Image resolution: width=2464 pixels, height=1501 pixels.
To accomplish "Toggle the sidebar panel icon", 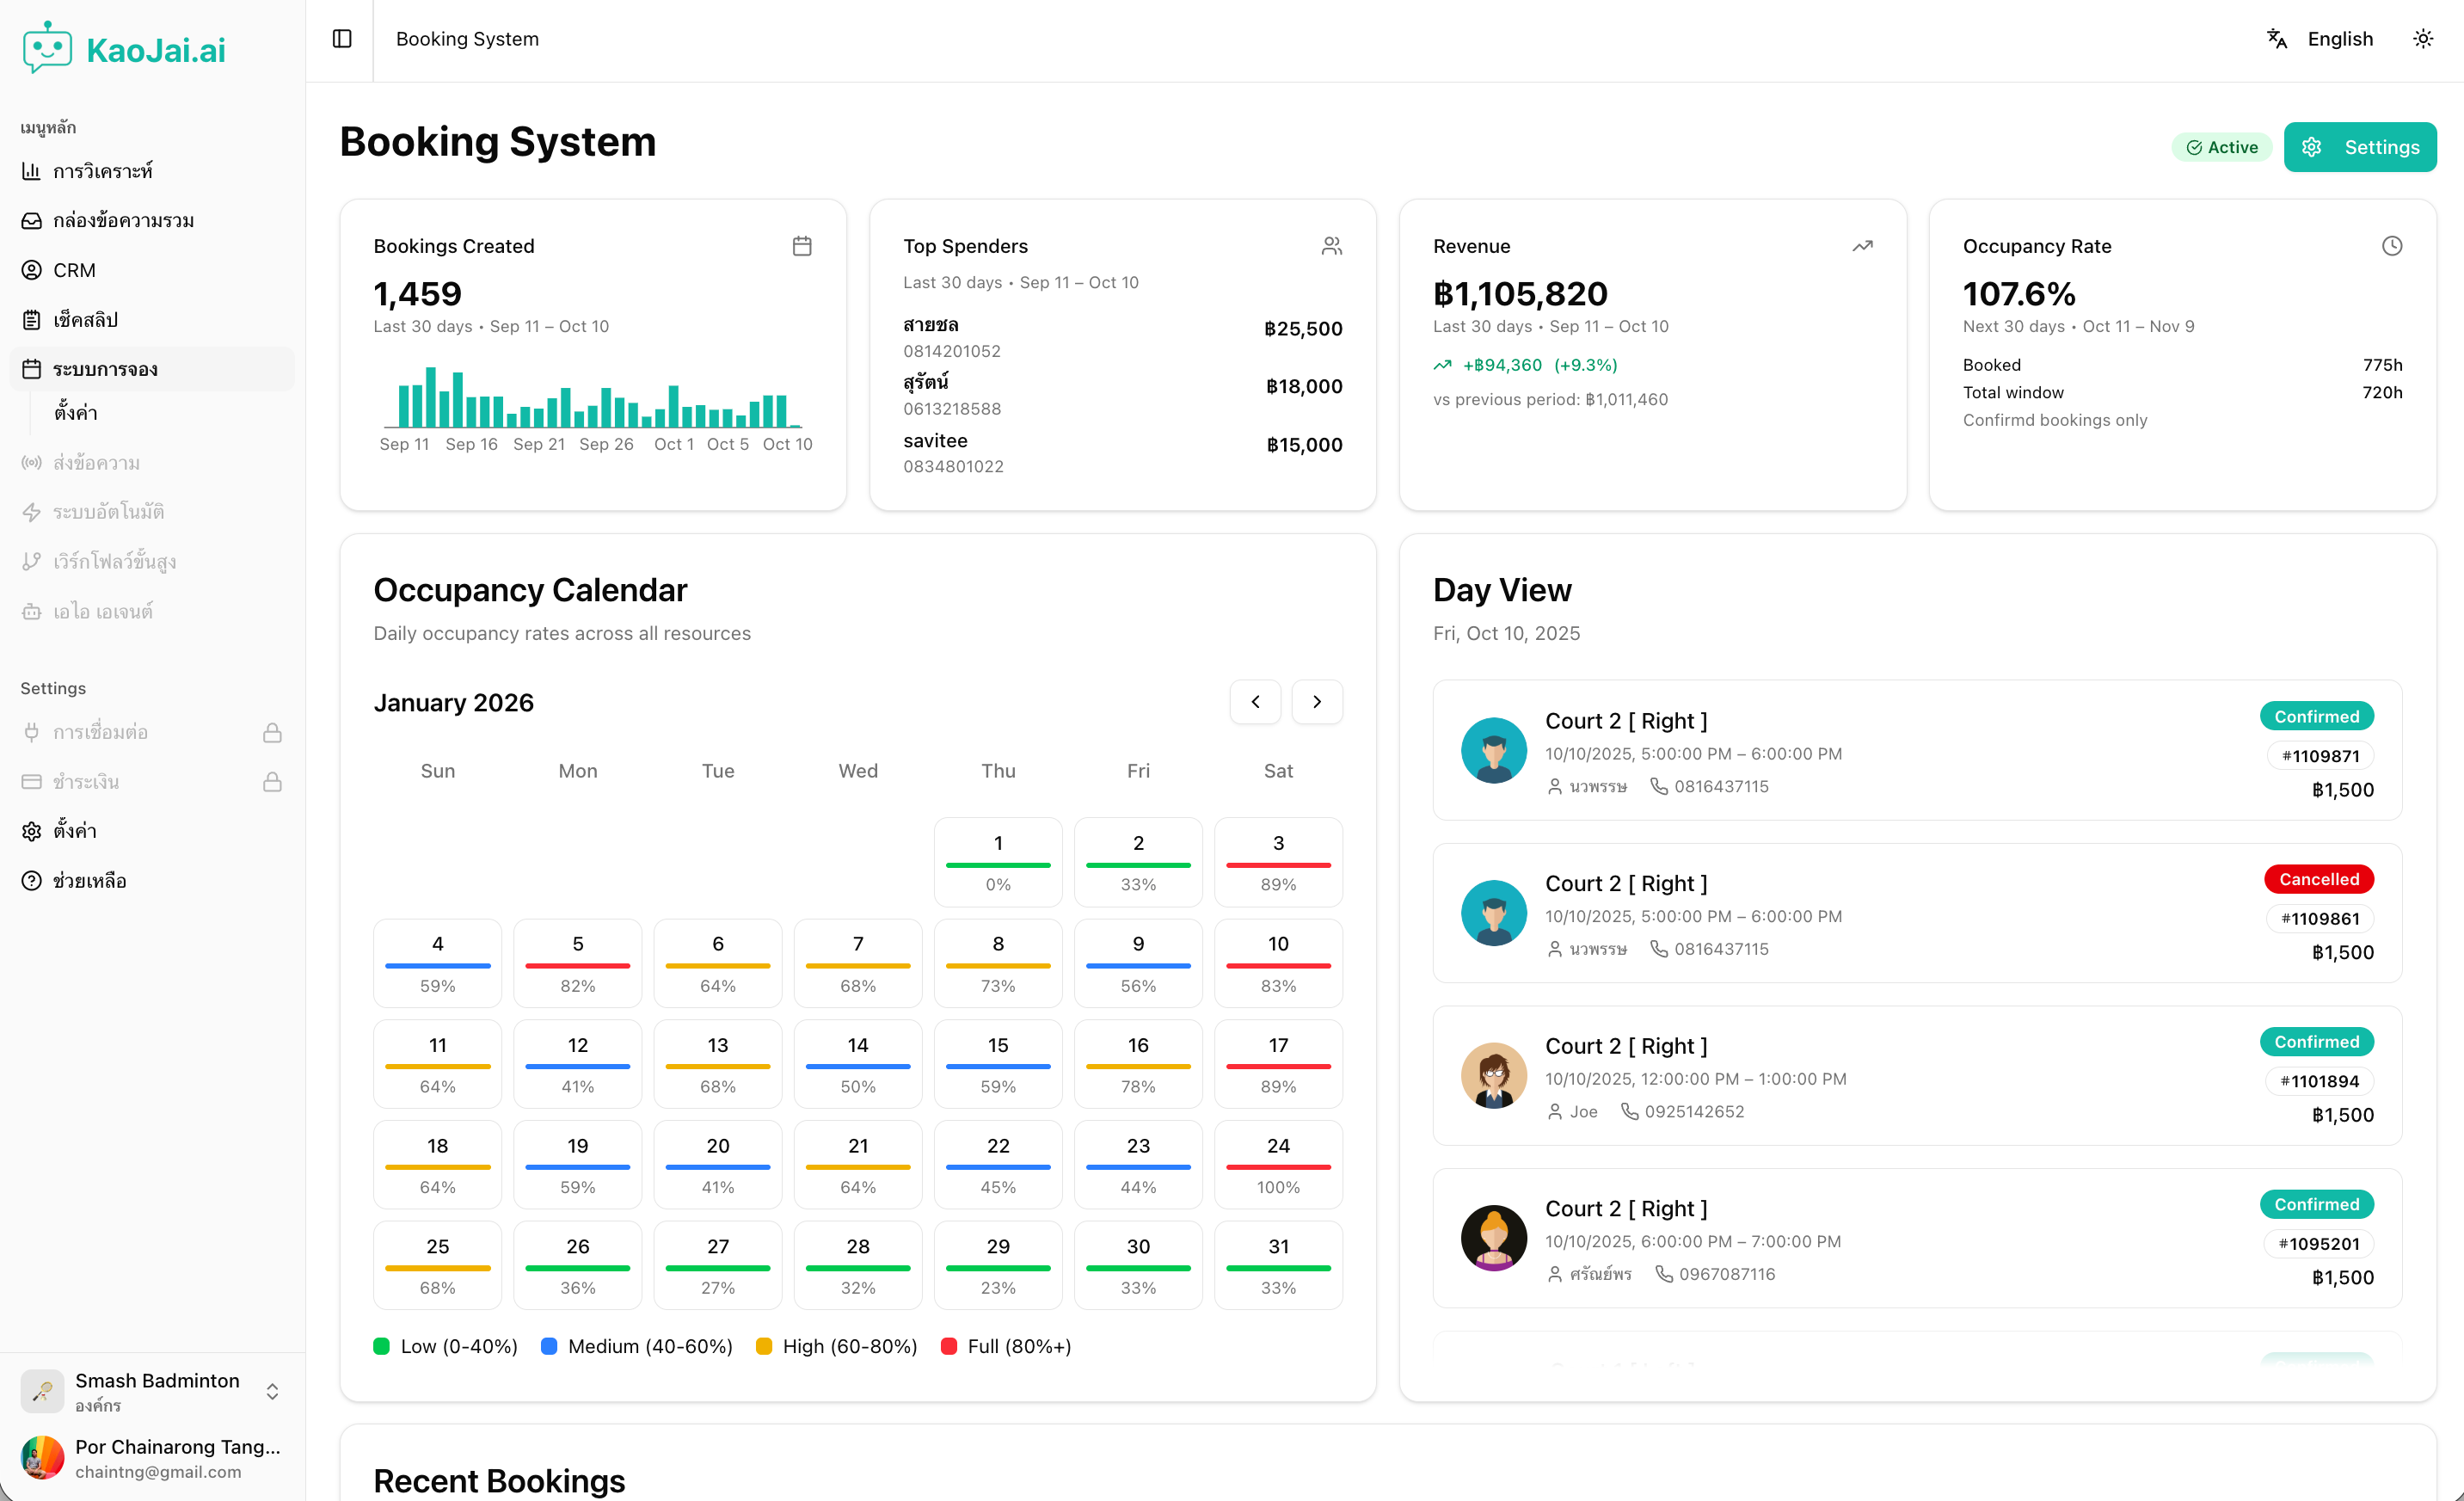I will pos(342,39).
